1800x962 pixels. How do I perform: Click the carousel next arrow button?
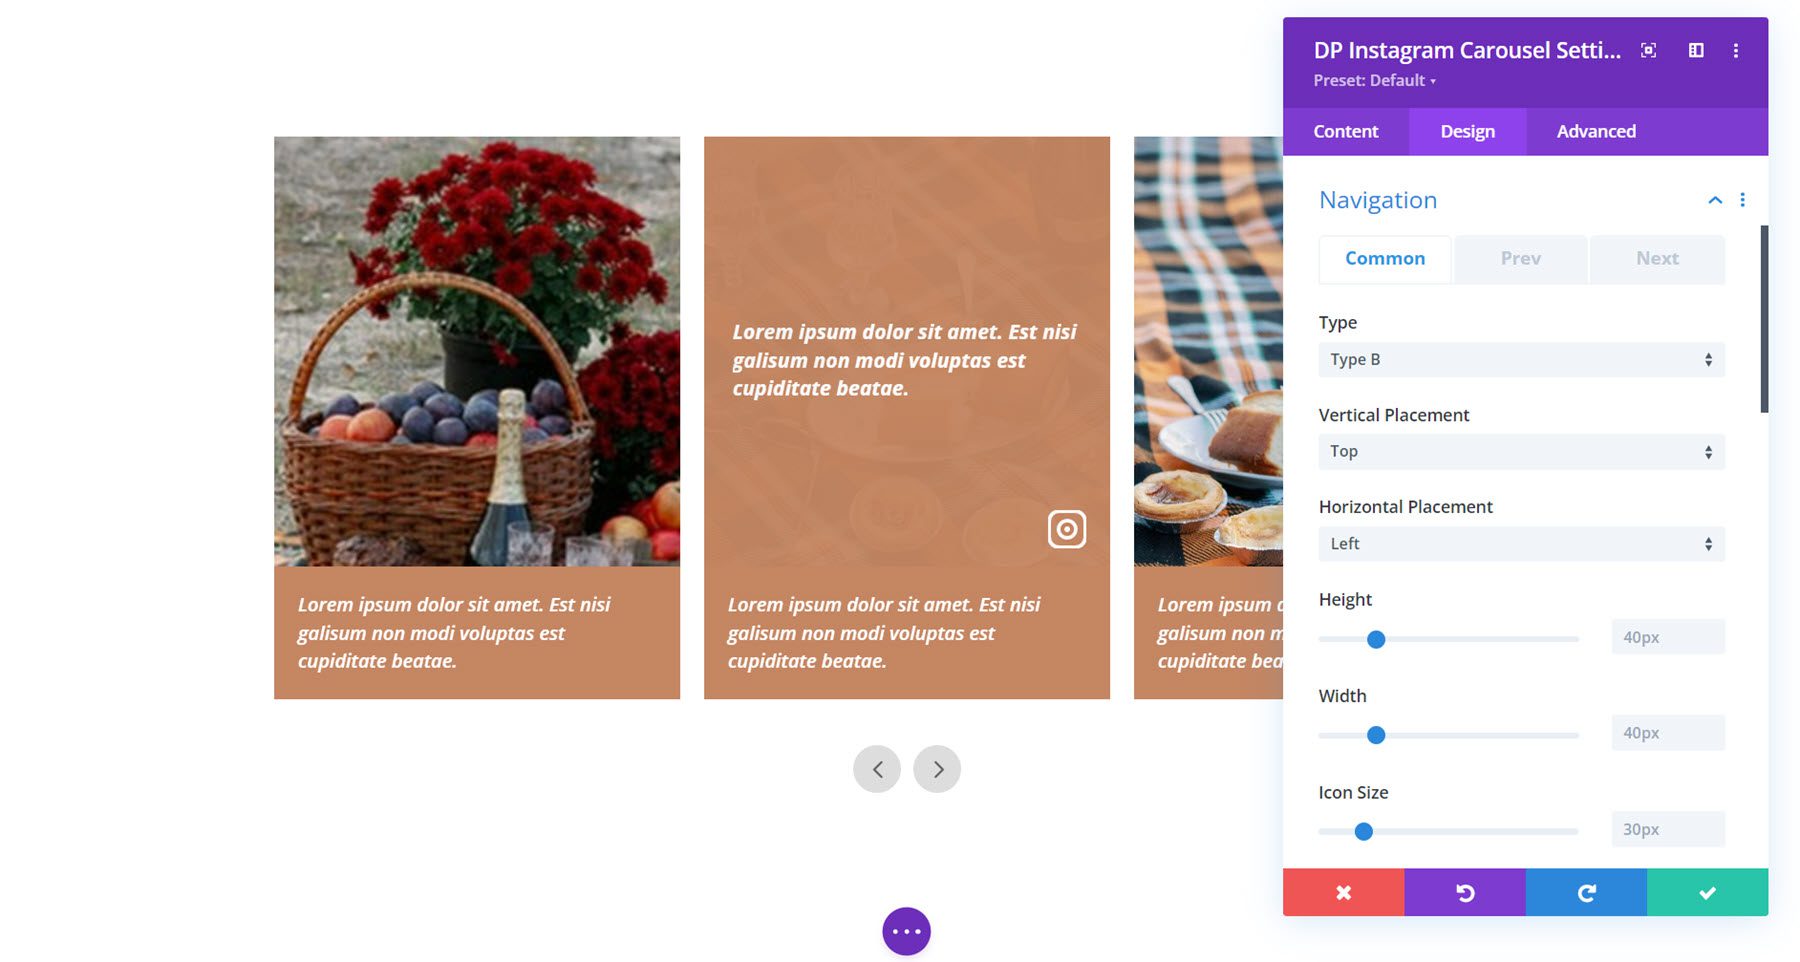point(937,769)
